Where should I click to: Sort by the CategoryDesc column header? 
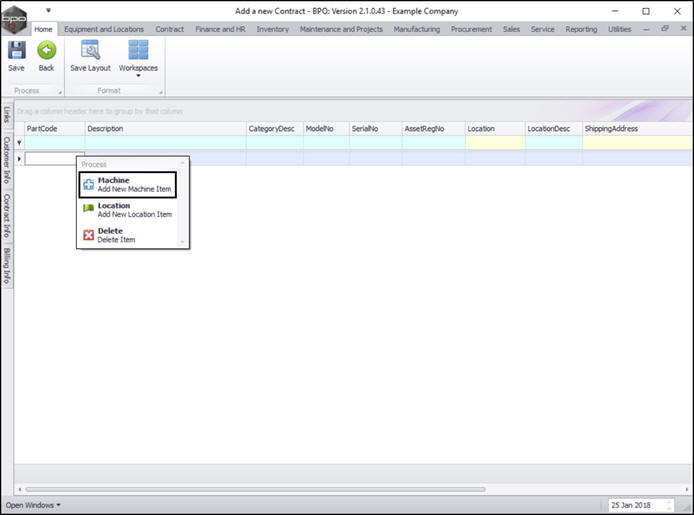pos(274,129)
